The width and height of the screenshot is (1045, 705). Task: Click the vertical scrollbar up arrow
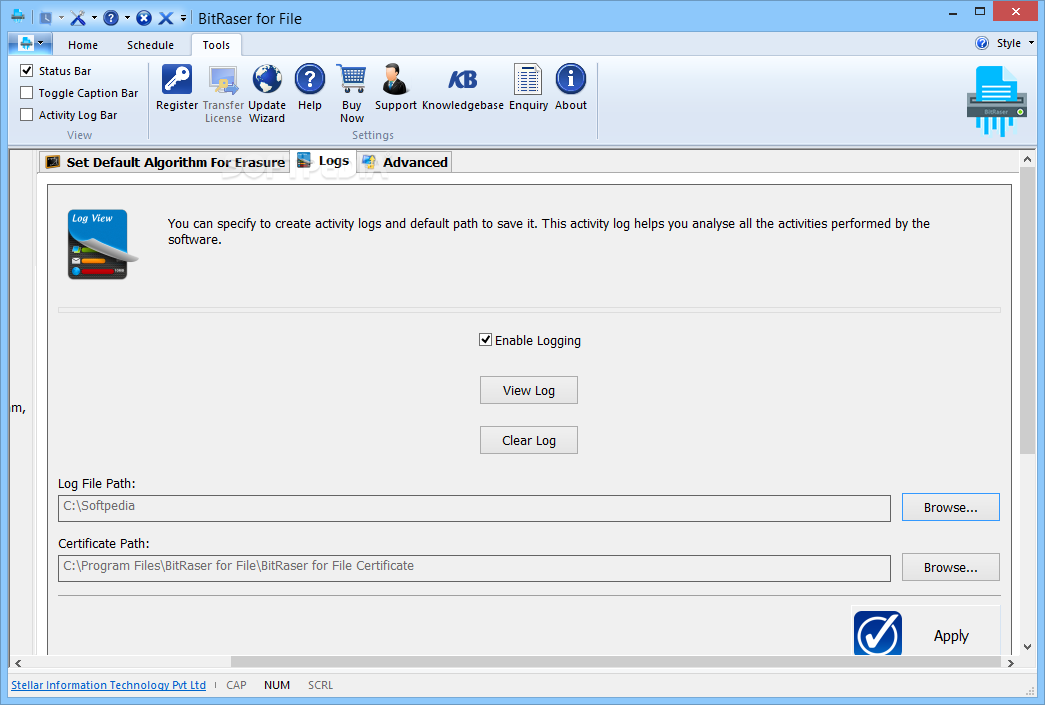[1027, 159]
